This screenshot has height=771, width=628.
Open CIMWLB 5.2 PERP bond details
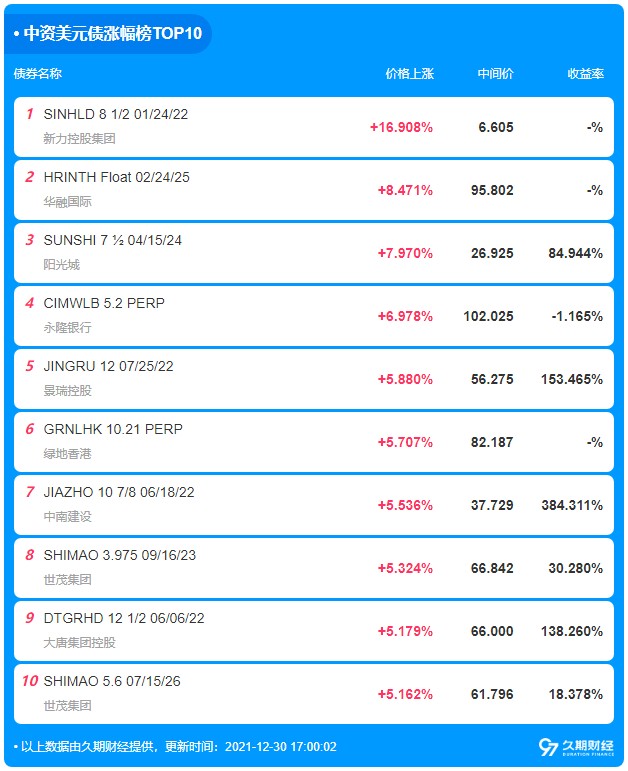[x=104, y=303]
